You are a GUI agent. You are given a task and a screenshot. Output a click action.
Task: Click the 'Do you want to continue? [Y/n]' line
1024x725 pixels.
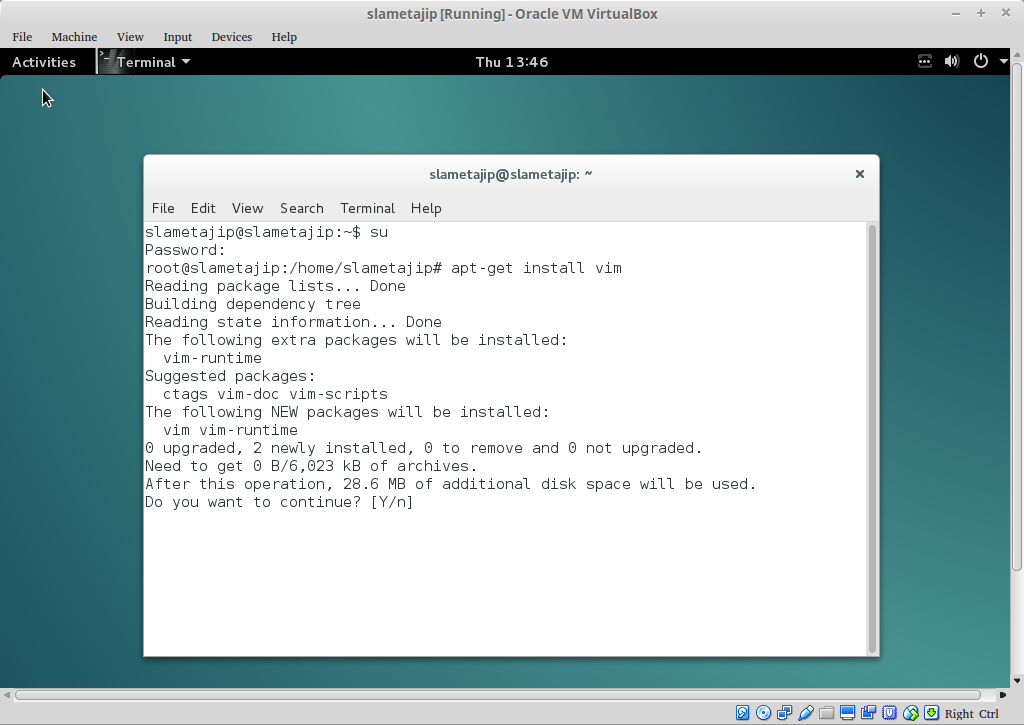pyautogui.click(x=279, y=502)
